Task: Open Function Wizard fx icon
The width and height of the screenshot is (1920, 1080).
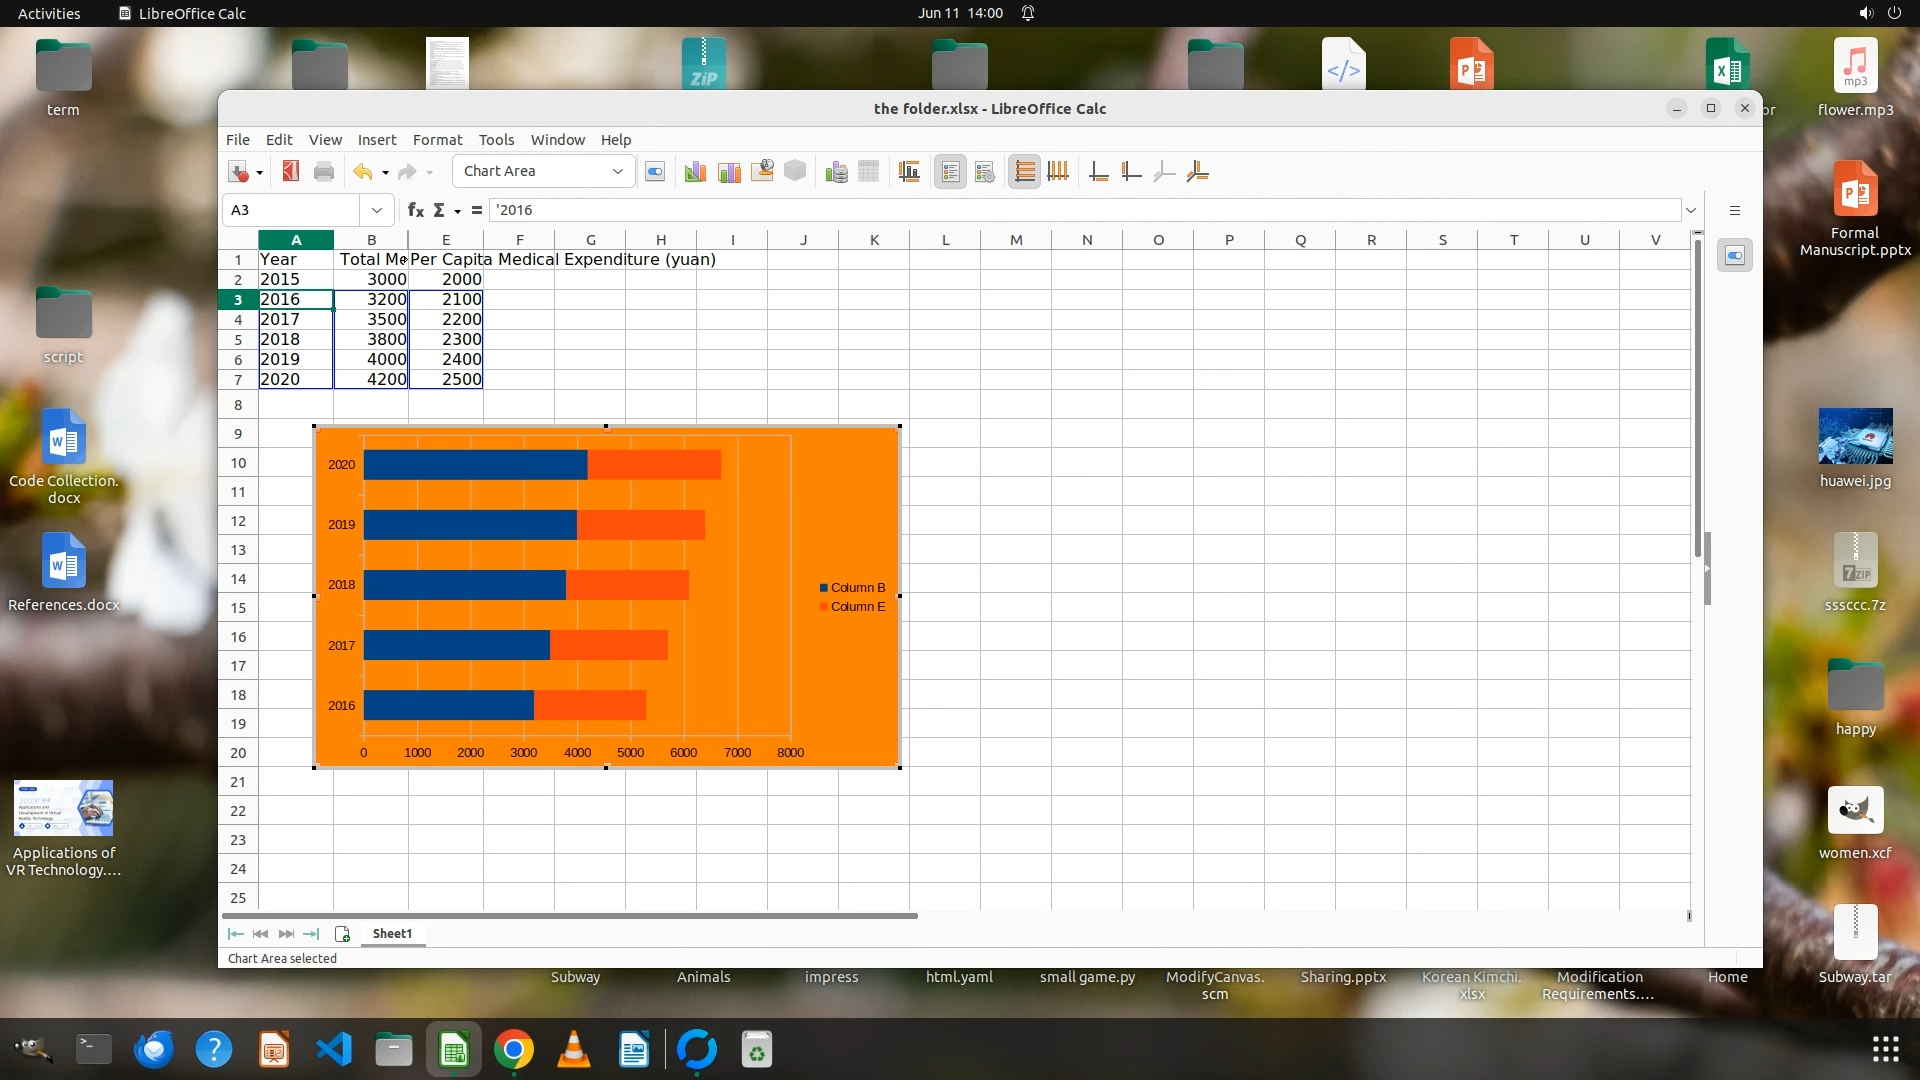Action: click(x=416, y=210)
